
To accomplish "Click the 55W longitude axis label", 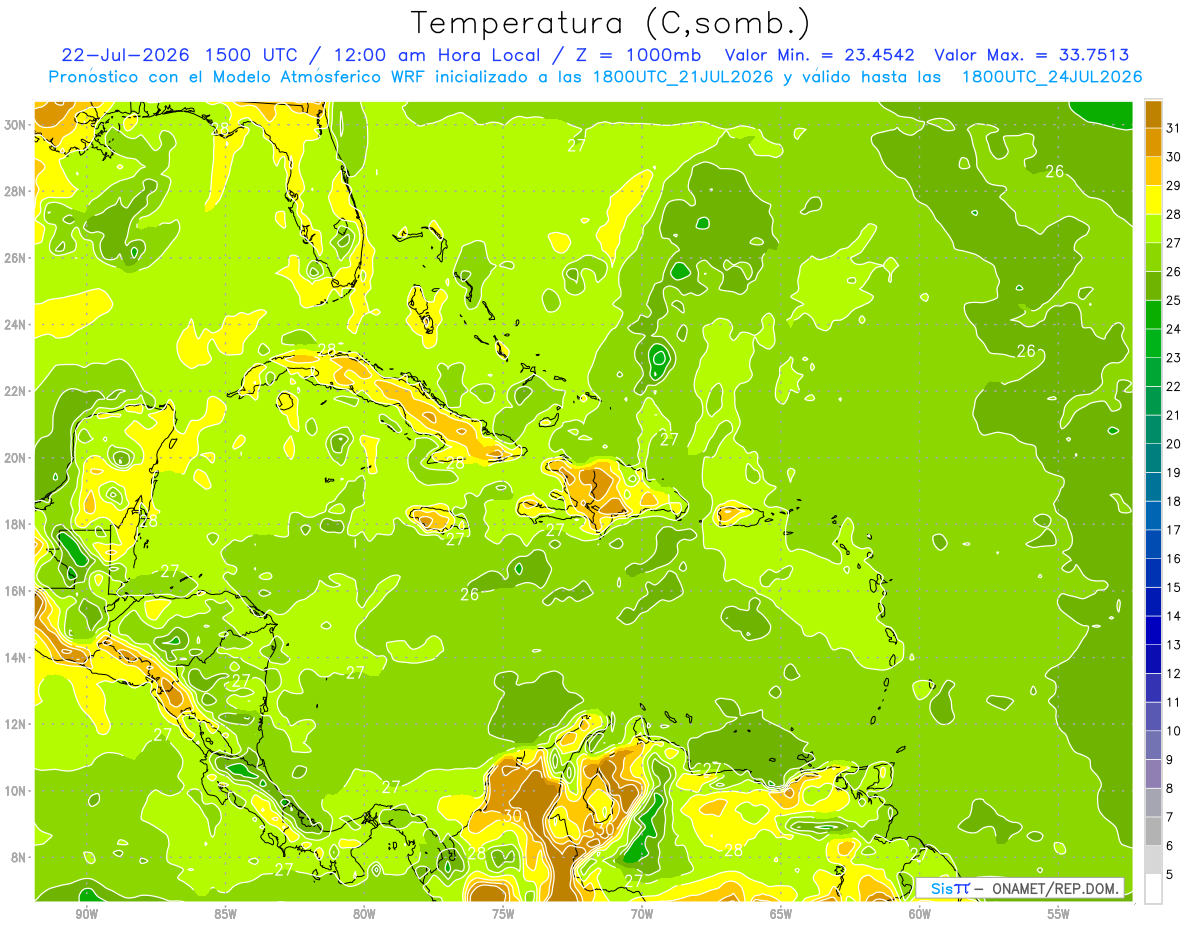I will point(1059,914).
